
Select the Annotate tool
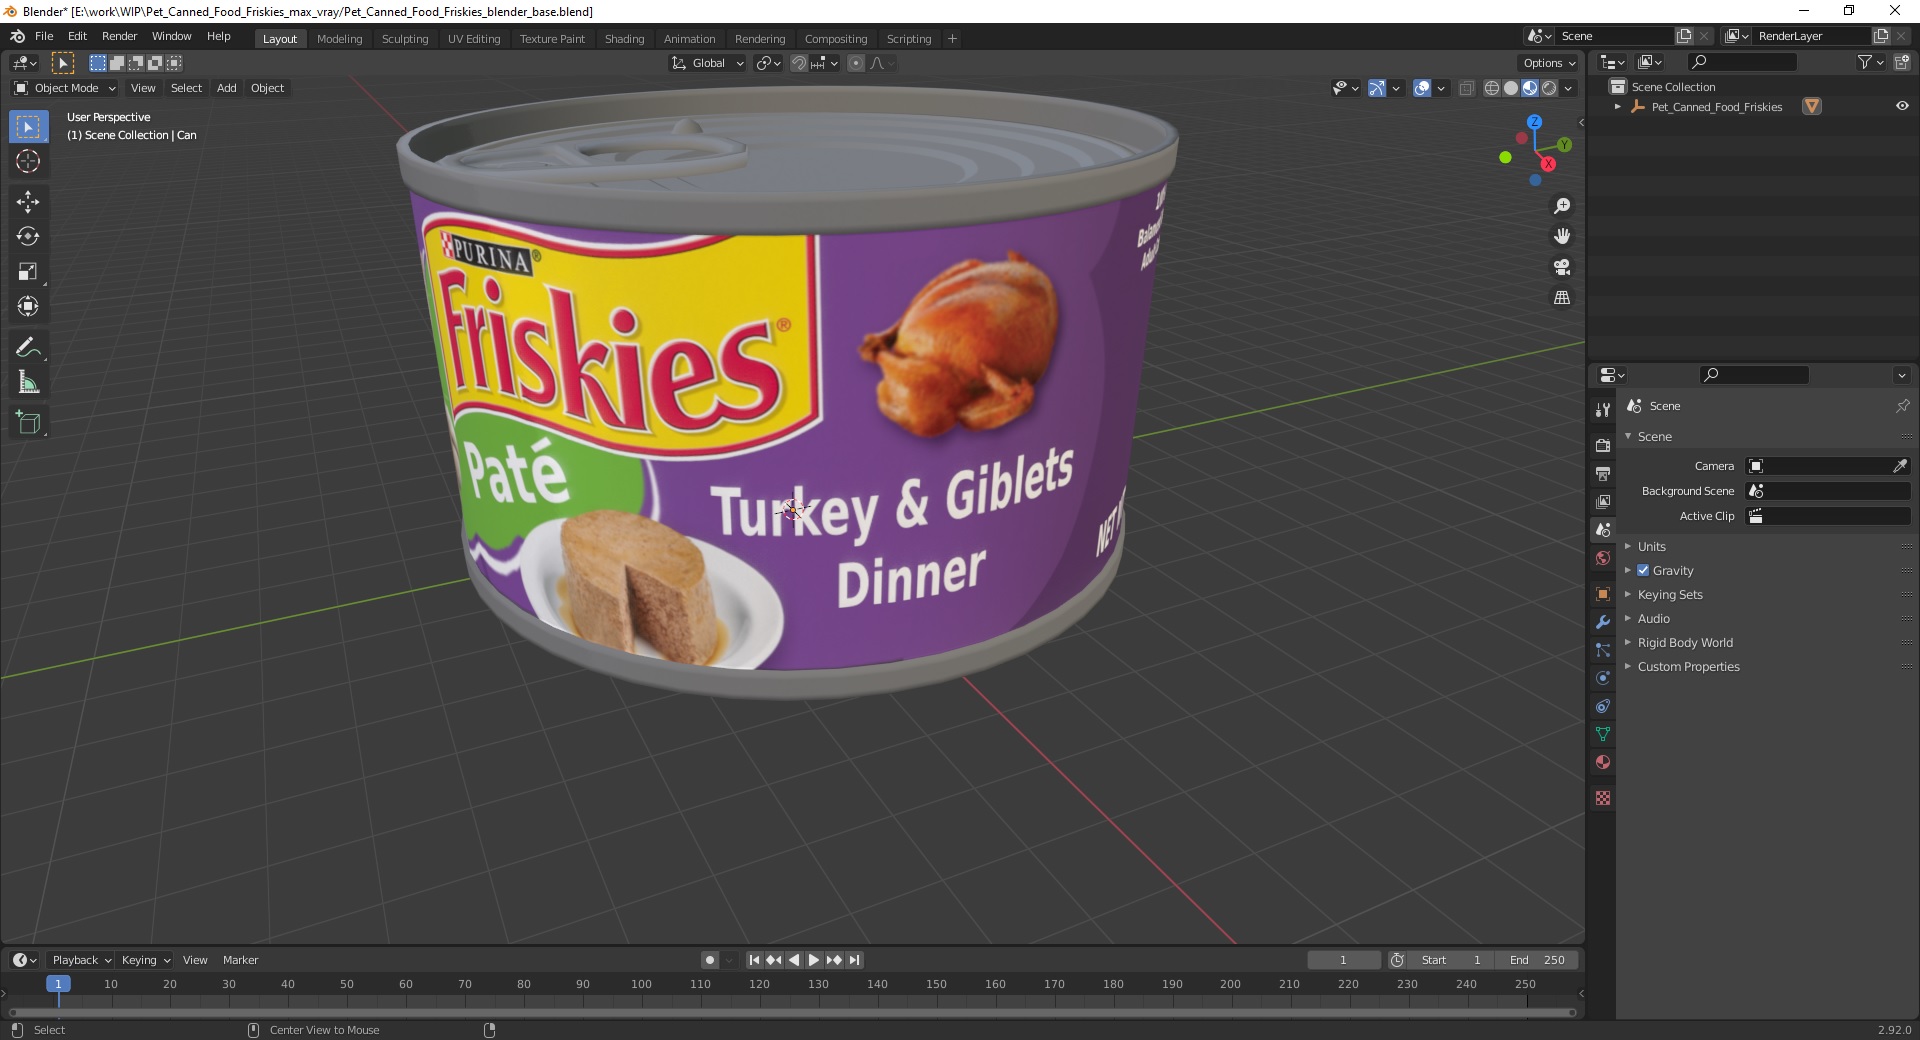28,347
